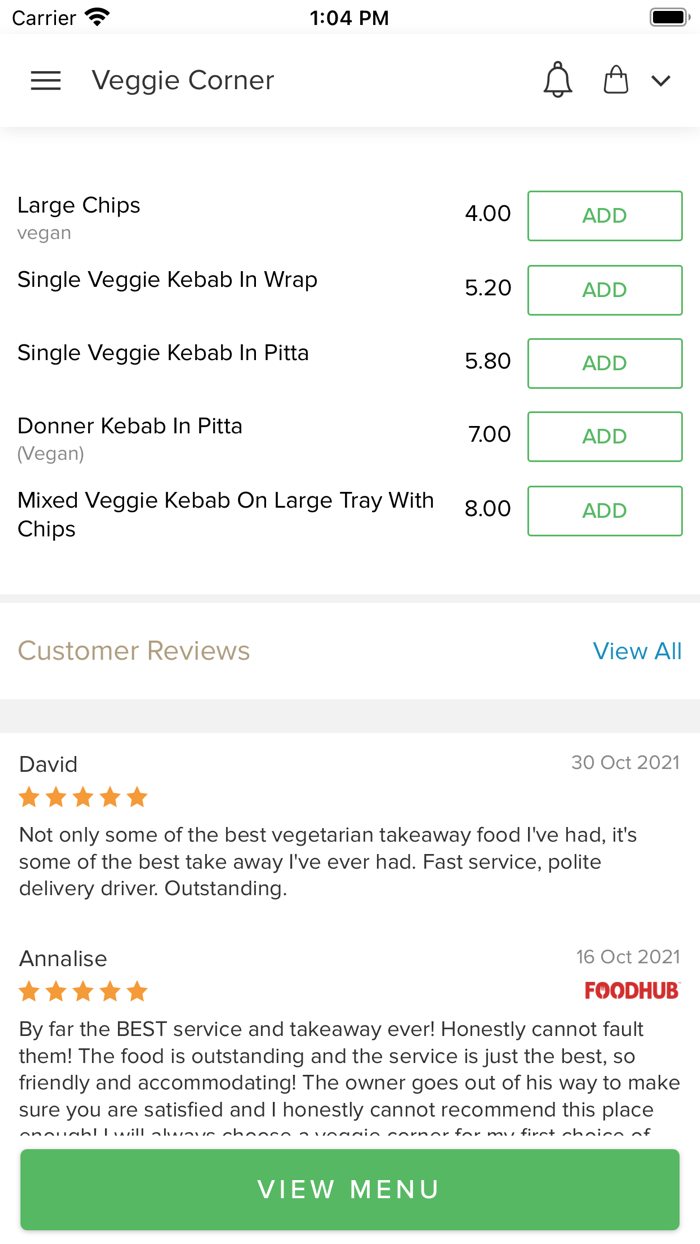Tap the notification bell icon
The image size is (700, 1244).
558,80
